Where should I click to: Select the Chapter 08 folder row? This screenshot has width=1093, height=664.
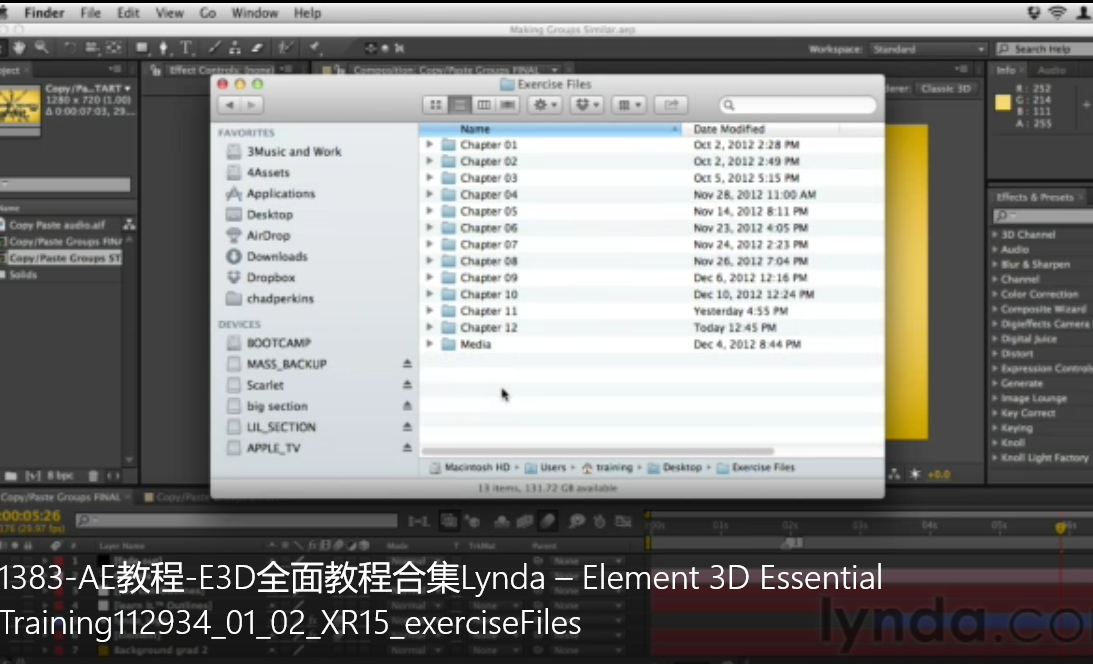click(651, 261)
